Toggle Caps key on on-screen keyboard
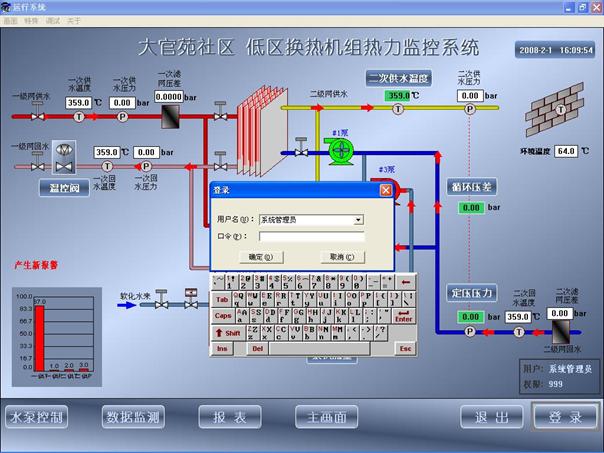Viewport: 604px width, 453px height. coord(222,315)
